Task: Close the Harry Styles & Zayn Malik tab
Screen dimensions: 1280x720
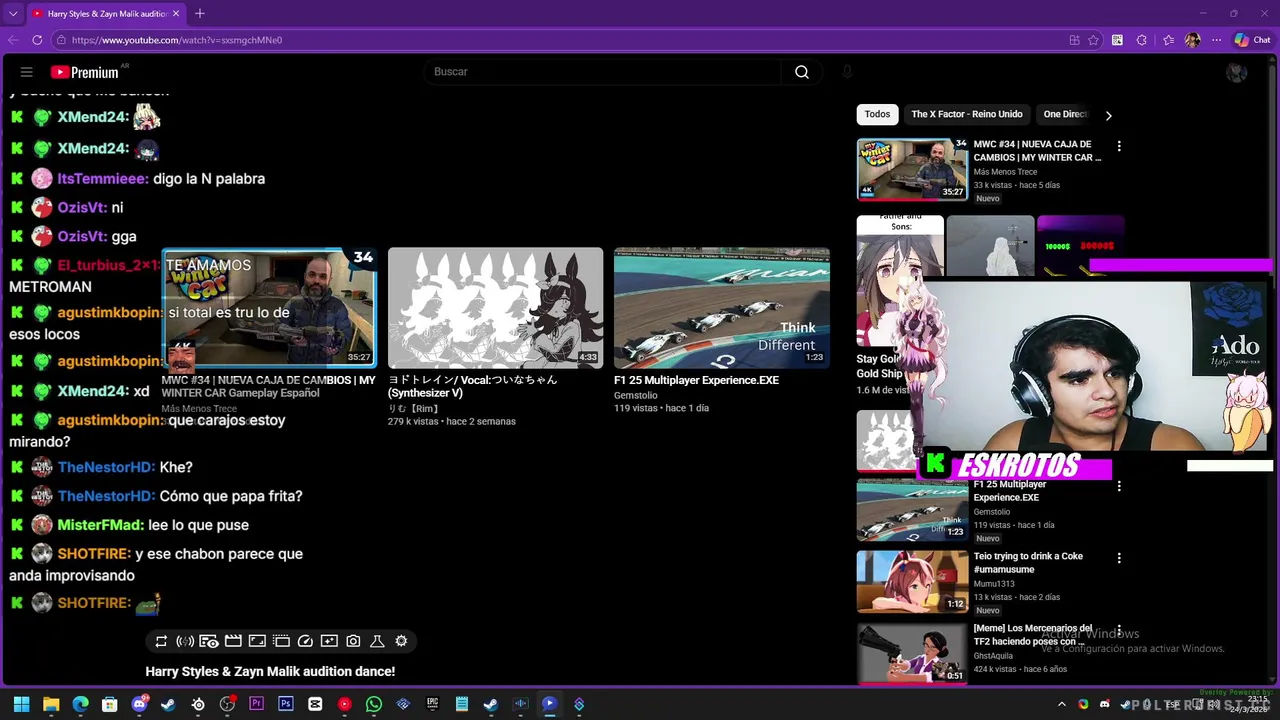Action: 177,14
